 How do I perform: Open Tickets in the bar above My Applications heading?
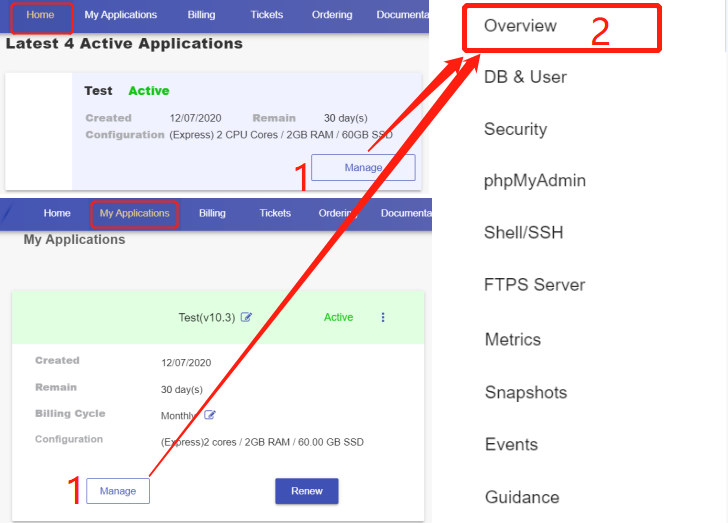[275, 213]
